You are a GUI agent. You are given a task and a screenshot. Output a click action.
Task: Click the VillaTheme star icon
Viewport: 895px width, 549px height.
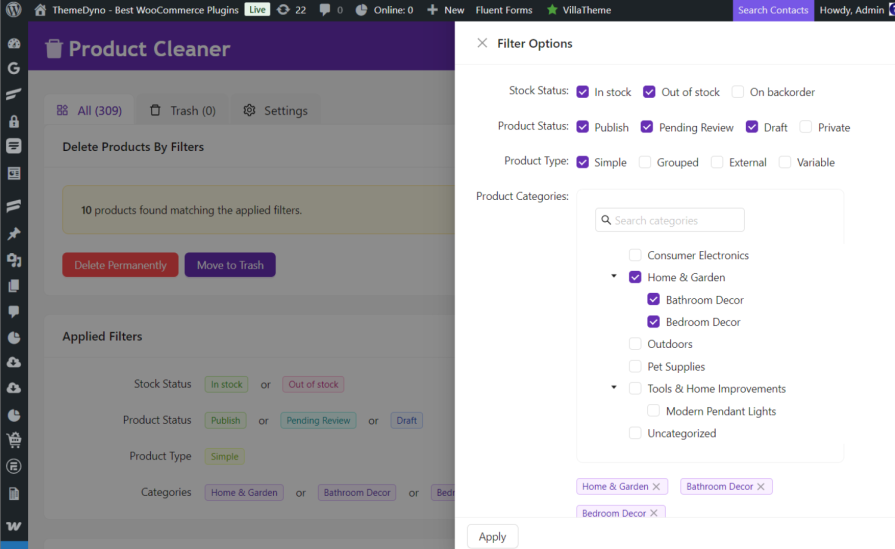pyautogui.click(x=552, y=10)
